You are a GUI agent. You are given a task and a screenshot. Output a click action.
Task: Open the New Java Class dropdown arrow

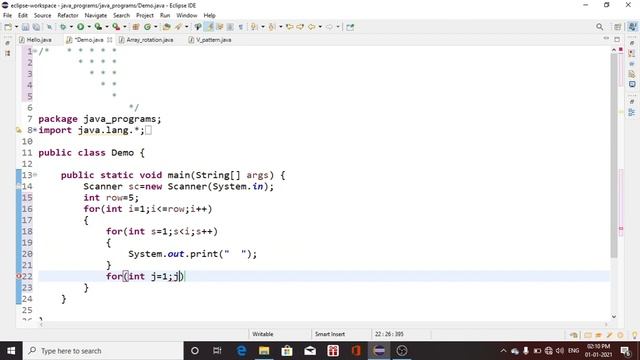[156, 27]
